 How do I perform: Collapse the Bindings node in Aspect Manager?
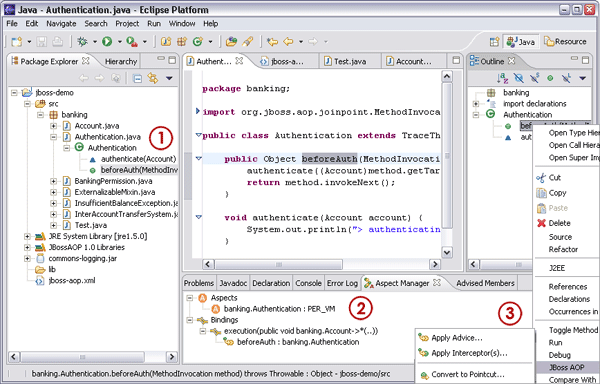pos(189,320)
